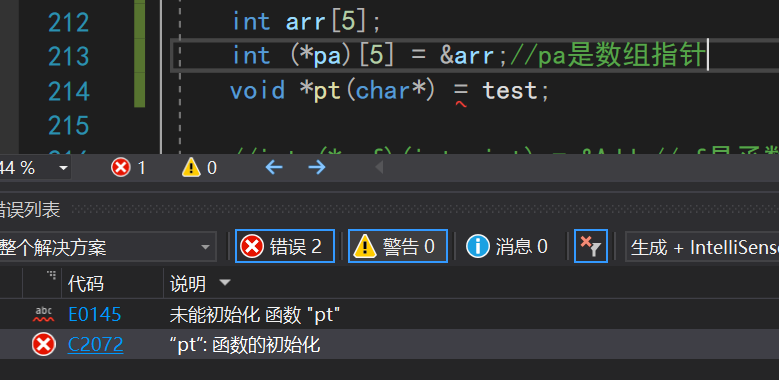Screen dimensions: 779x380
Task: Toggle the 错误 2 filter button
Action: point(285,246)
